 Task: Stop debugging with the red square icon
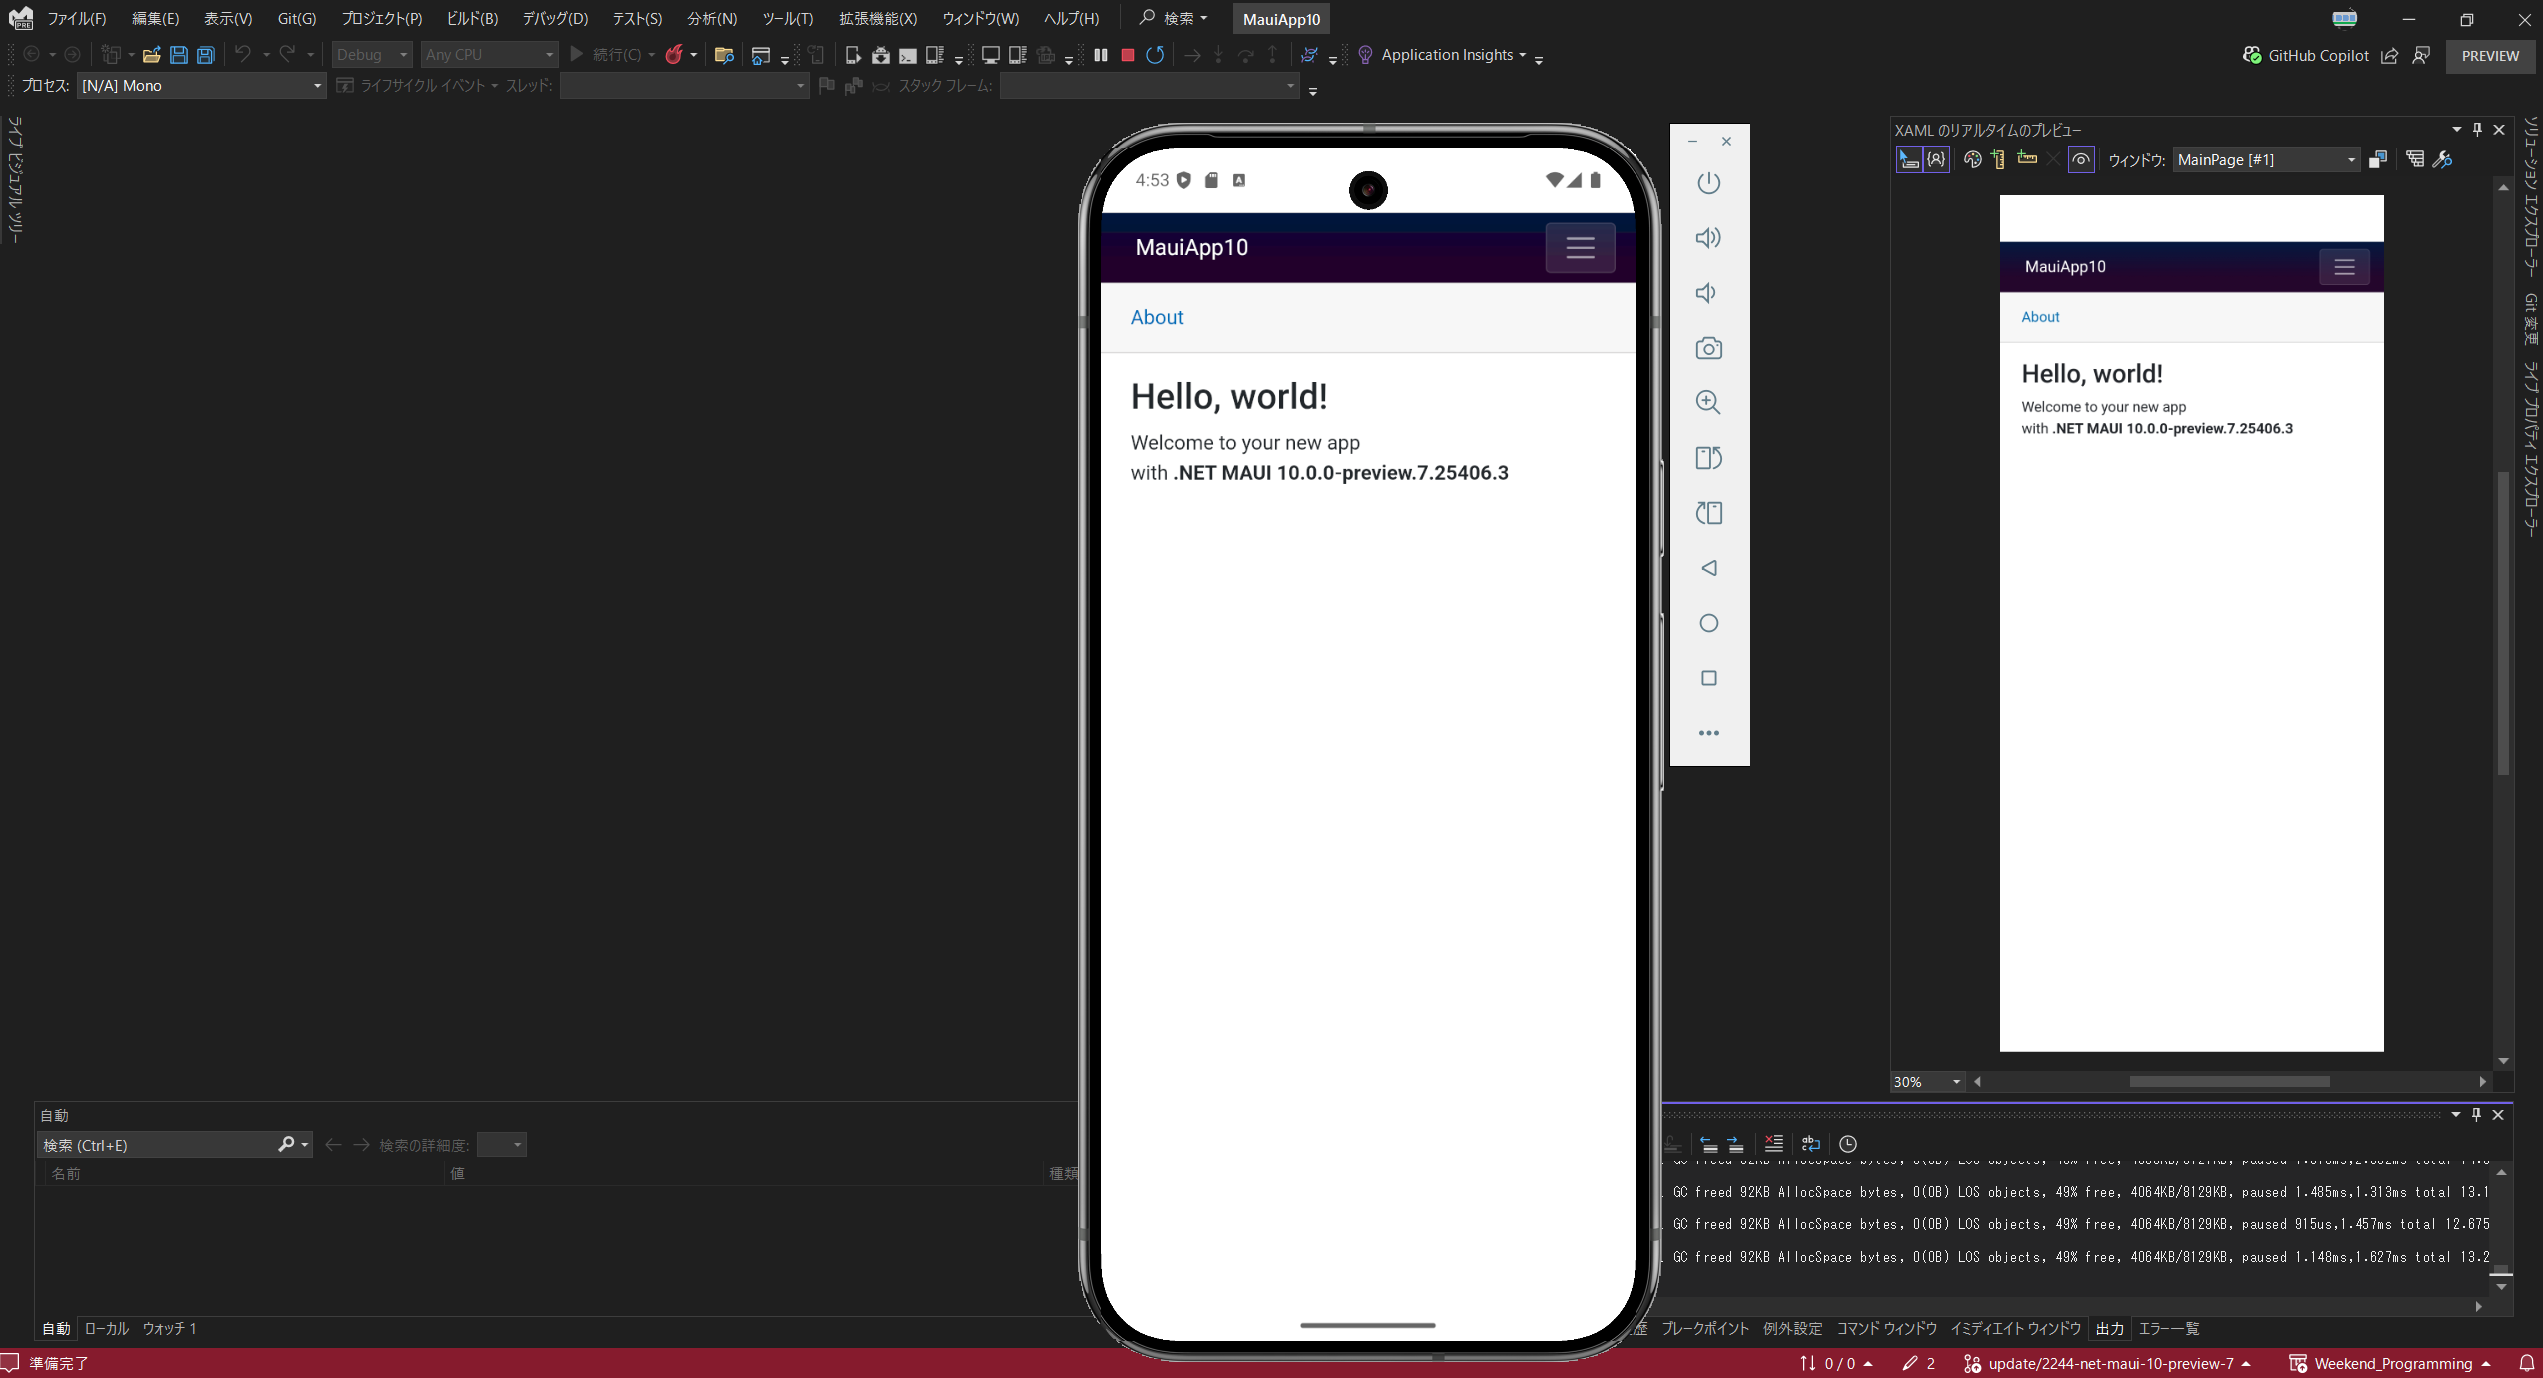pyautogui.click(x=1128, y=55)
